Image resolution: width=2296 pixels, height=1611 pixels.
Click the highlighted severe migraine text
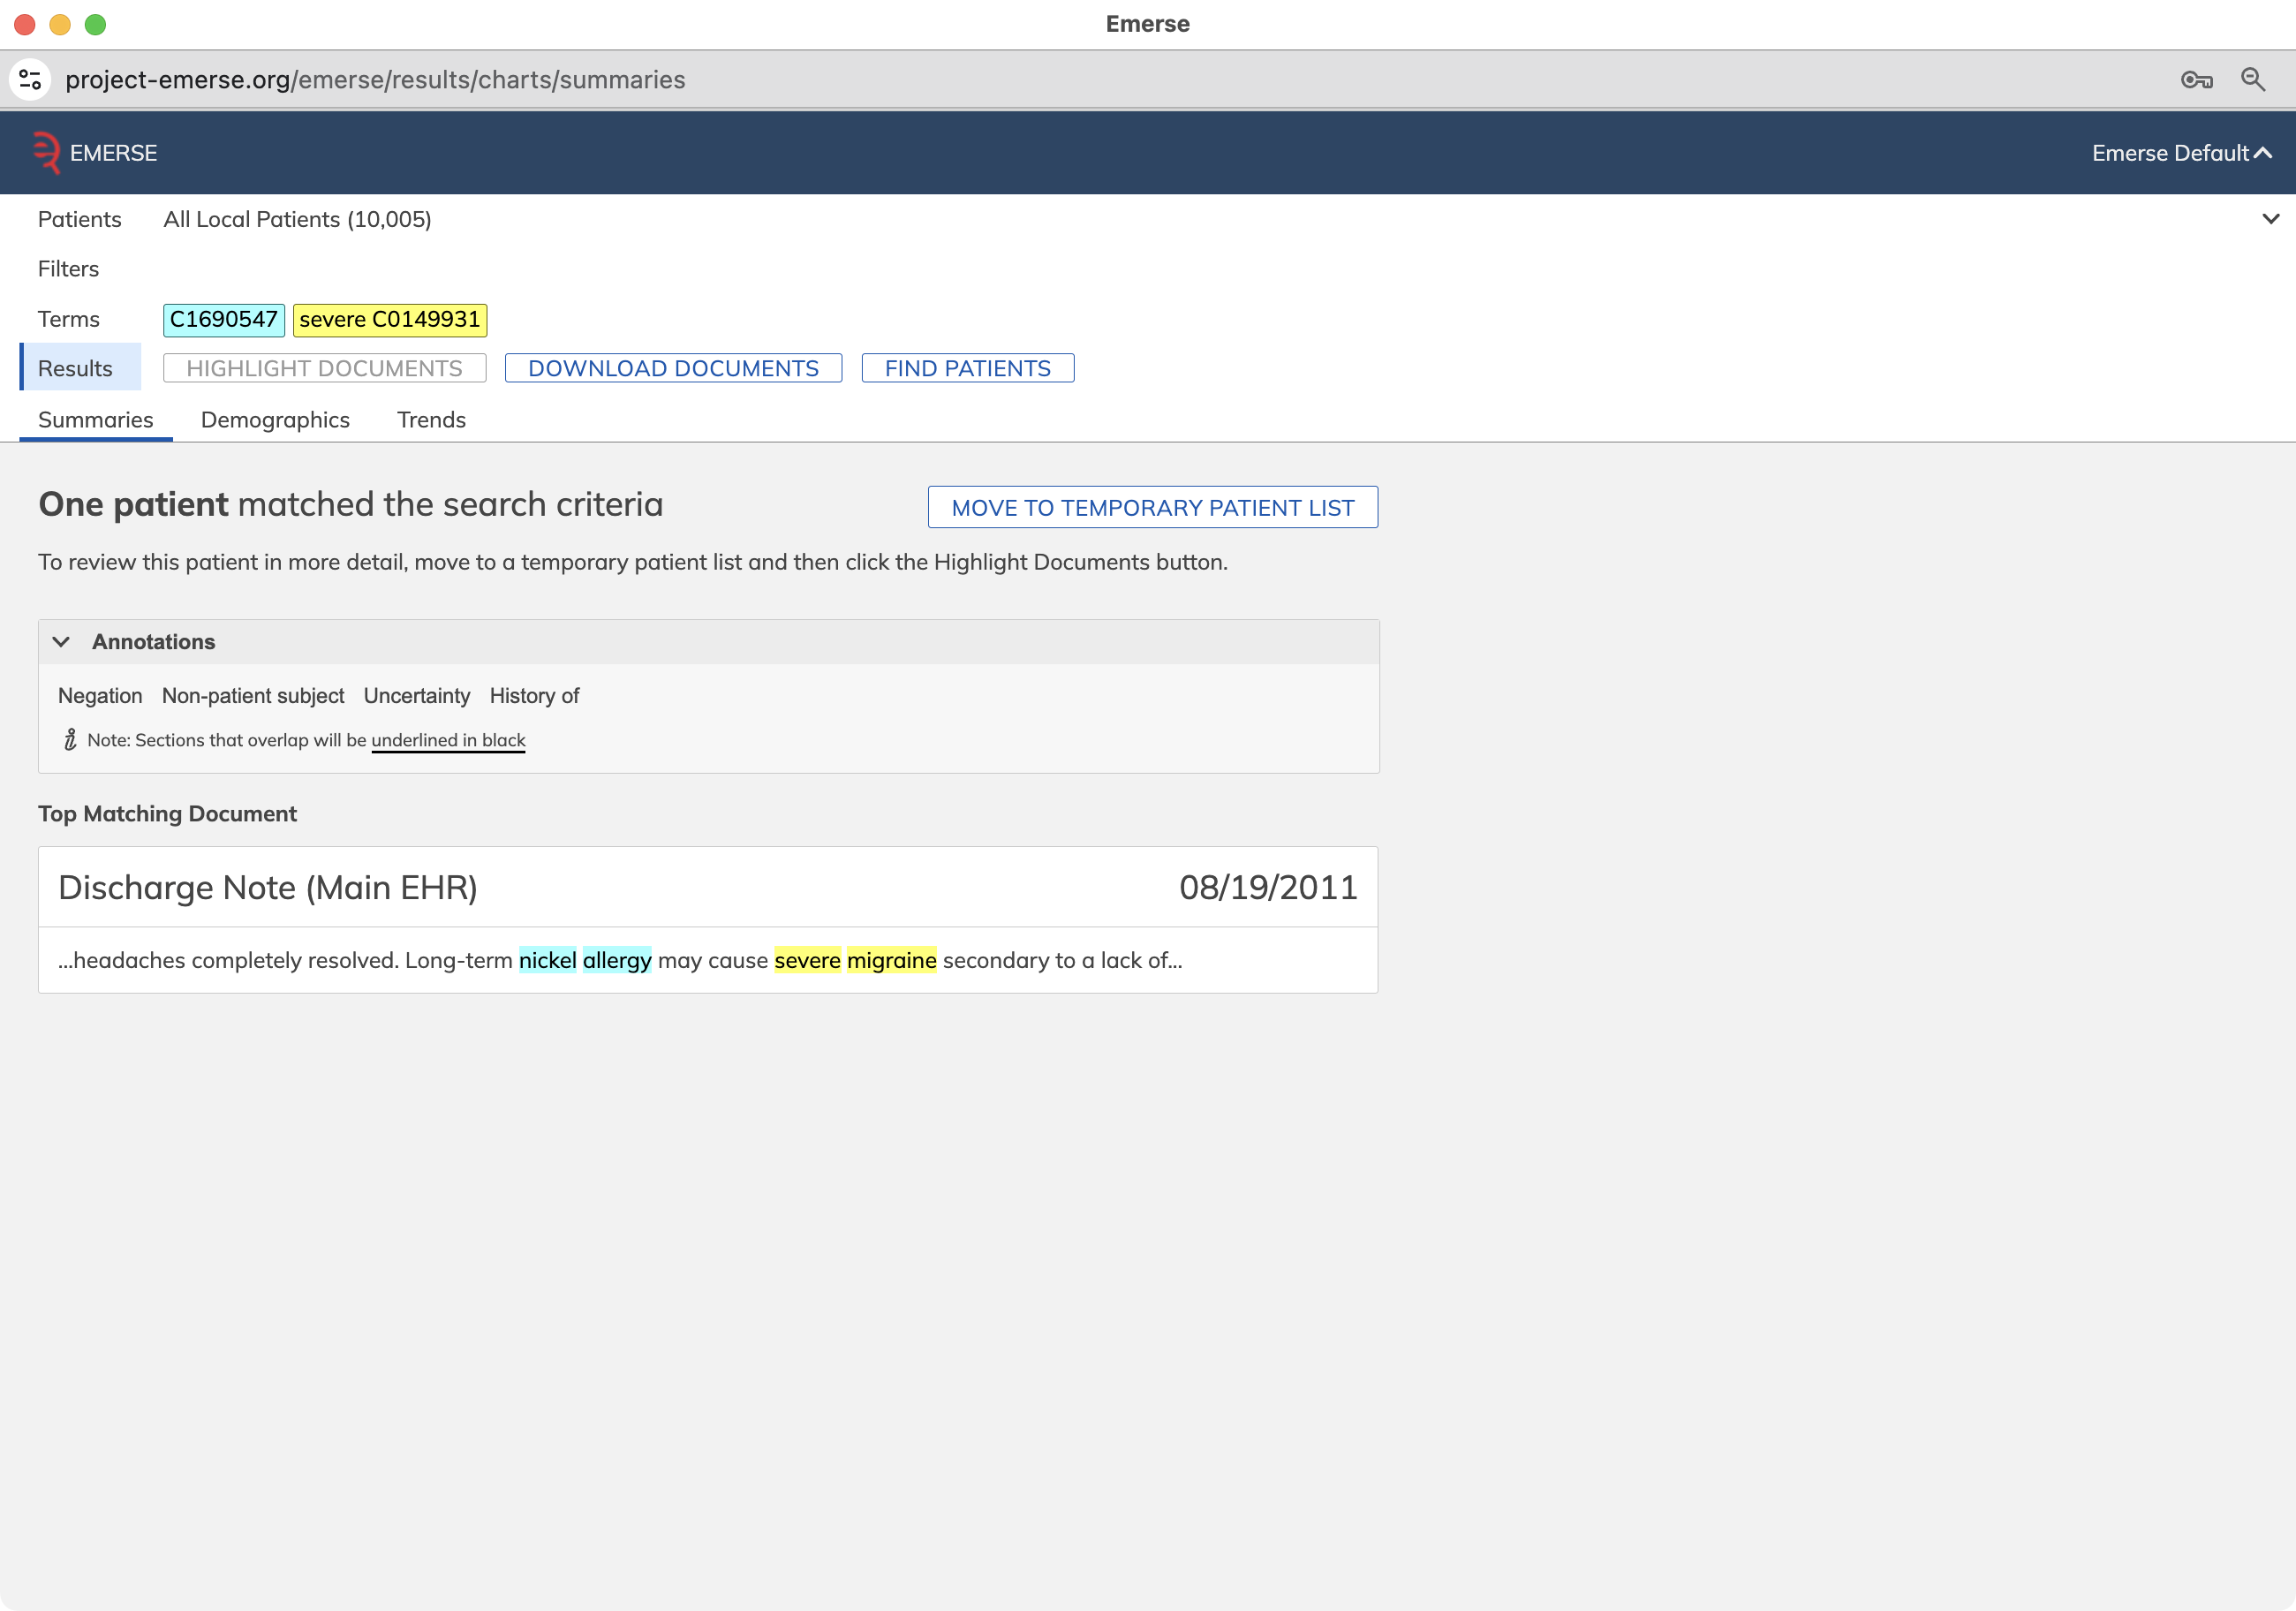click(x=855, y=960)
